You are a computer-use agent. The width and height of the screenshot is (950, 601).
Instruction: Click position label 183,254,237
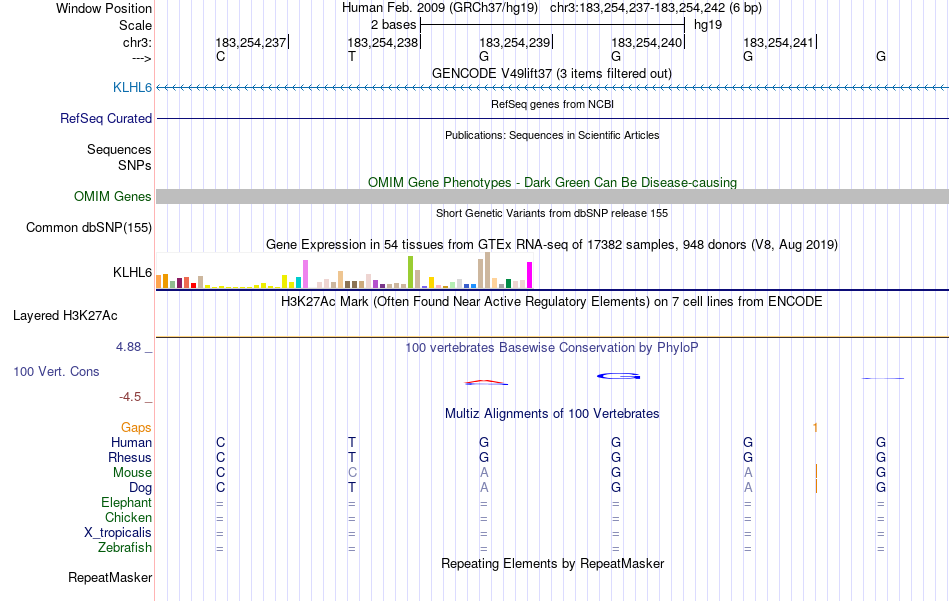(x=251, y=42)
